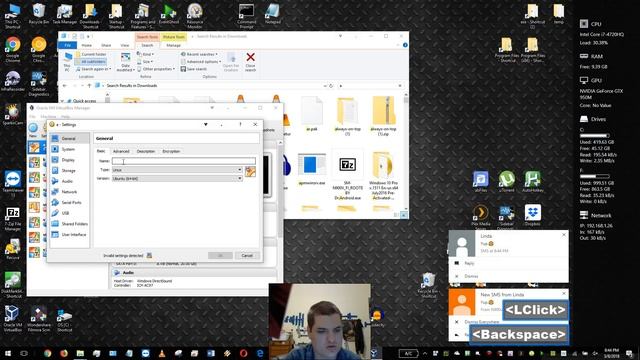
Task: Open the Shared Folders settings category
Action: tap(69, 224)
